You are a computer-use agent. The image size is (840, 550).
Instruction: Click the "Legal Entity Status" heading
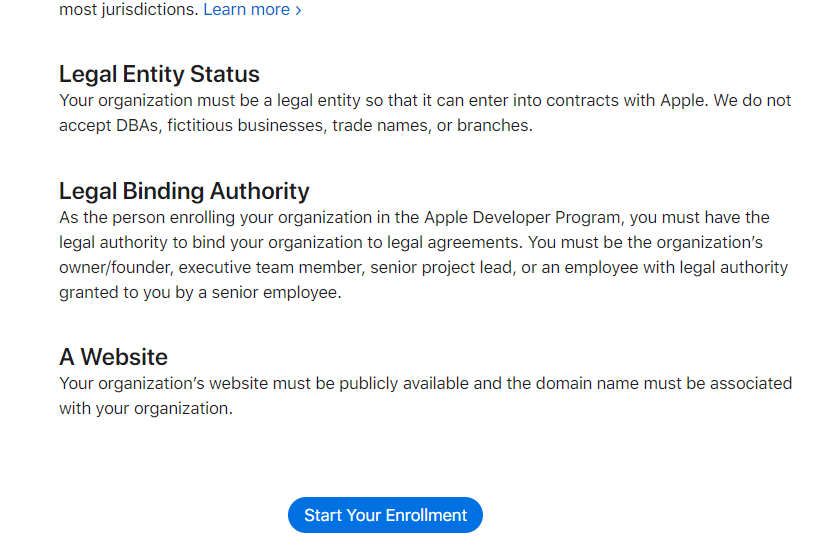pos(159,74)
